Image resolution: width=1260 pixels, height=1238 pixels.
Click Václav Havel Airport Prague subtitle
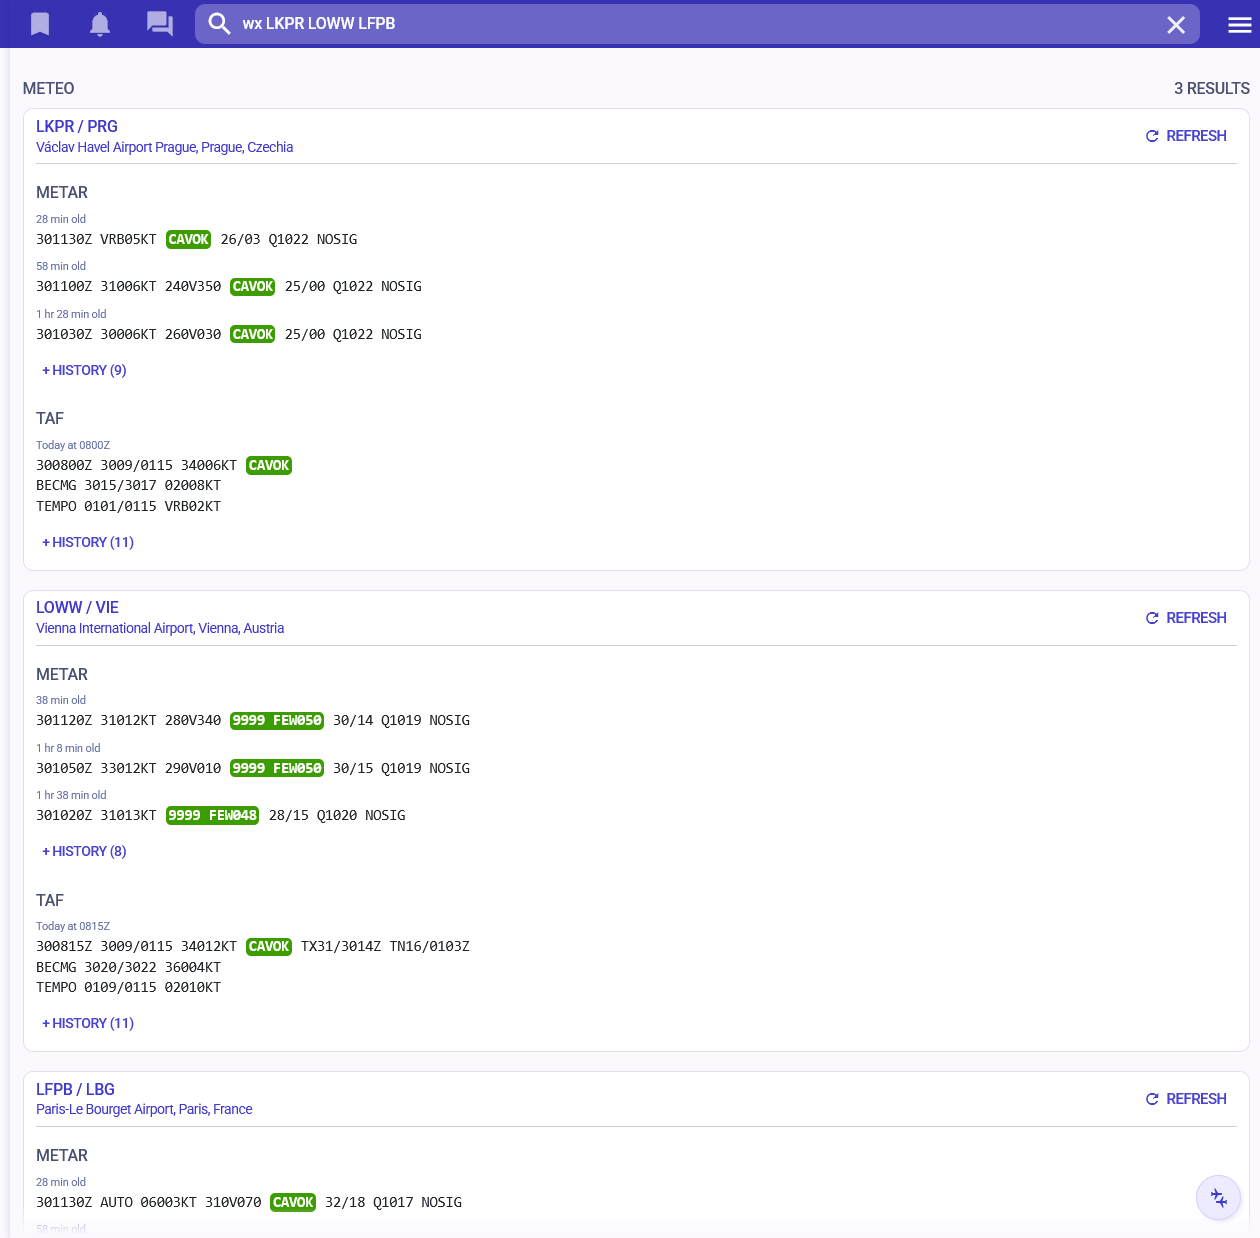(x=164, y=147)
